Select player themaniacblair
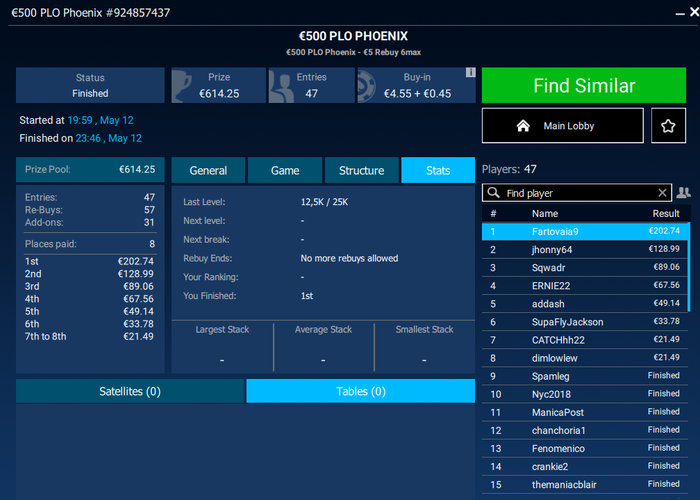 click(585, 484)
